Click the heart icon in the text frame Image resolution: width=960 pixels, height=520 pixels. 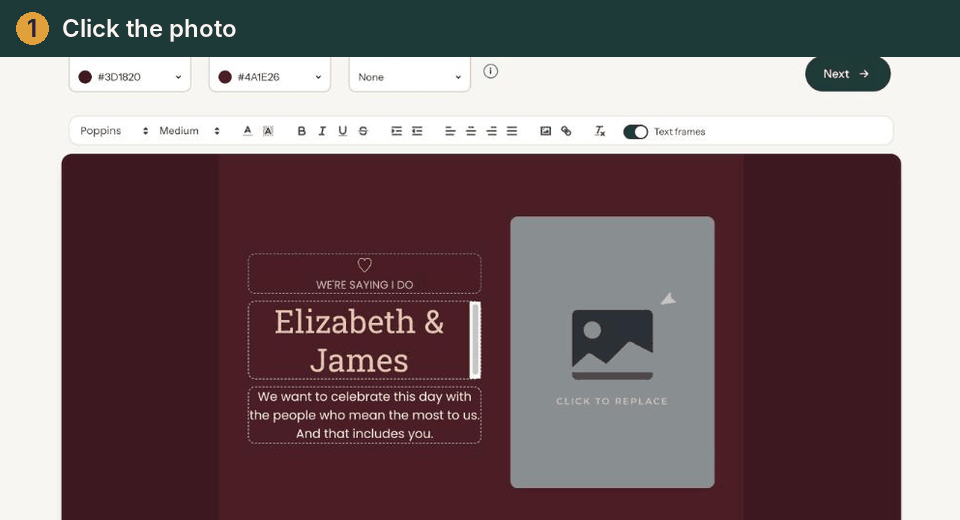point(364,265)
